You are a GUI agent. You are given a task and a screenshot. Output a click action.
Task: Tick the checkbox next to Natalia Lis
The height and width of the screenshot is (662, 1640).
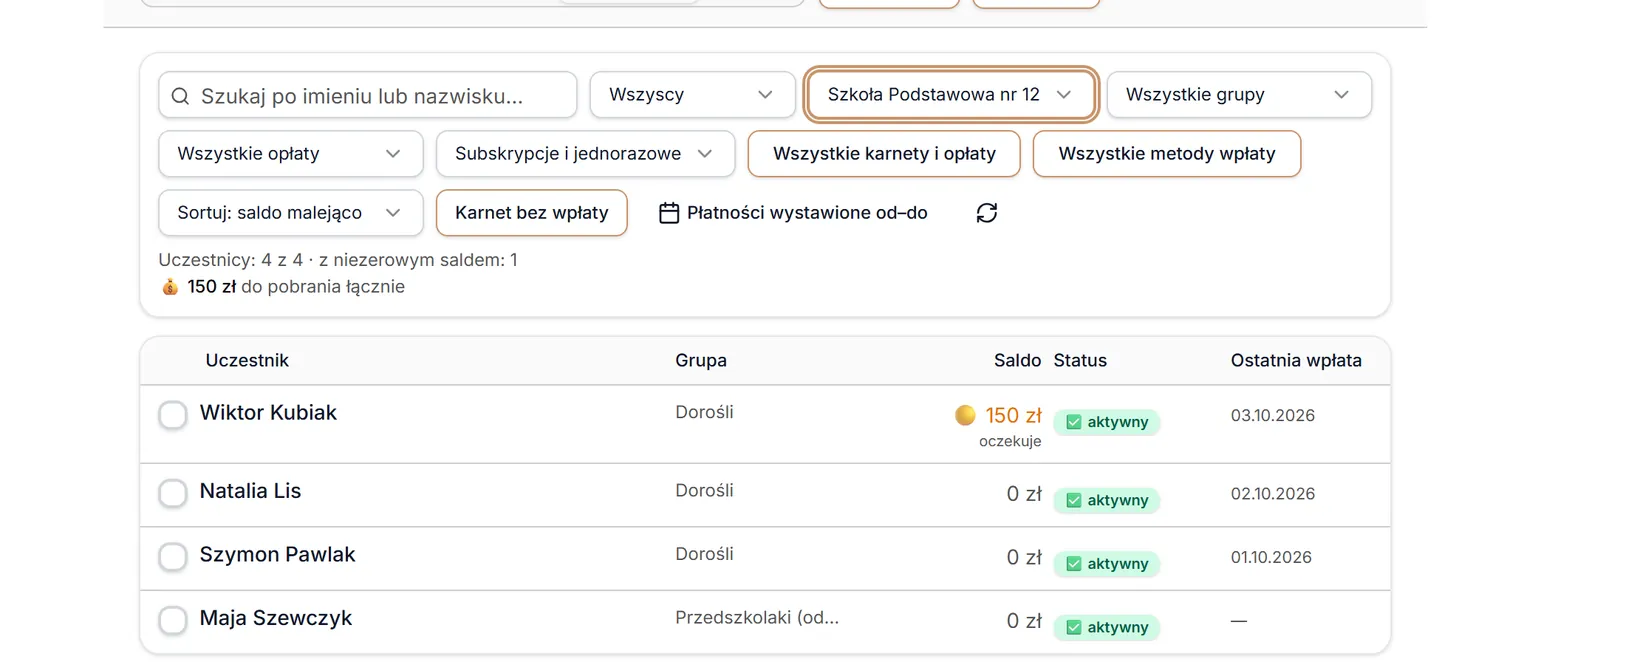click(173, 493)
